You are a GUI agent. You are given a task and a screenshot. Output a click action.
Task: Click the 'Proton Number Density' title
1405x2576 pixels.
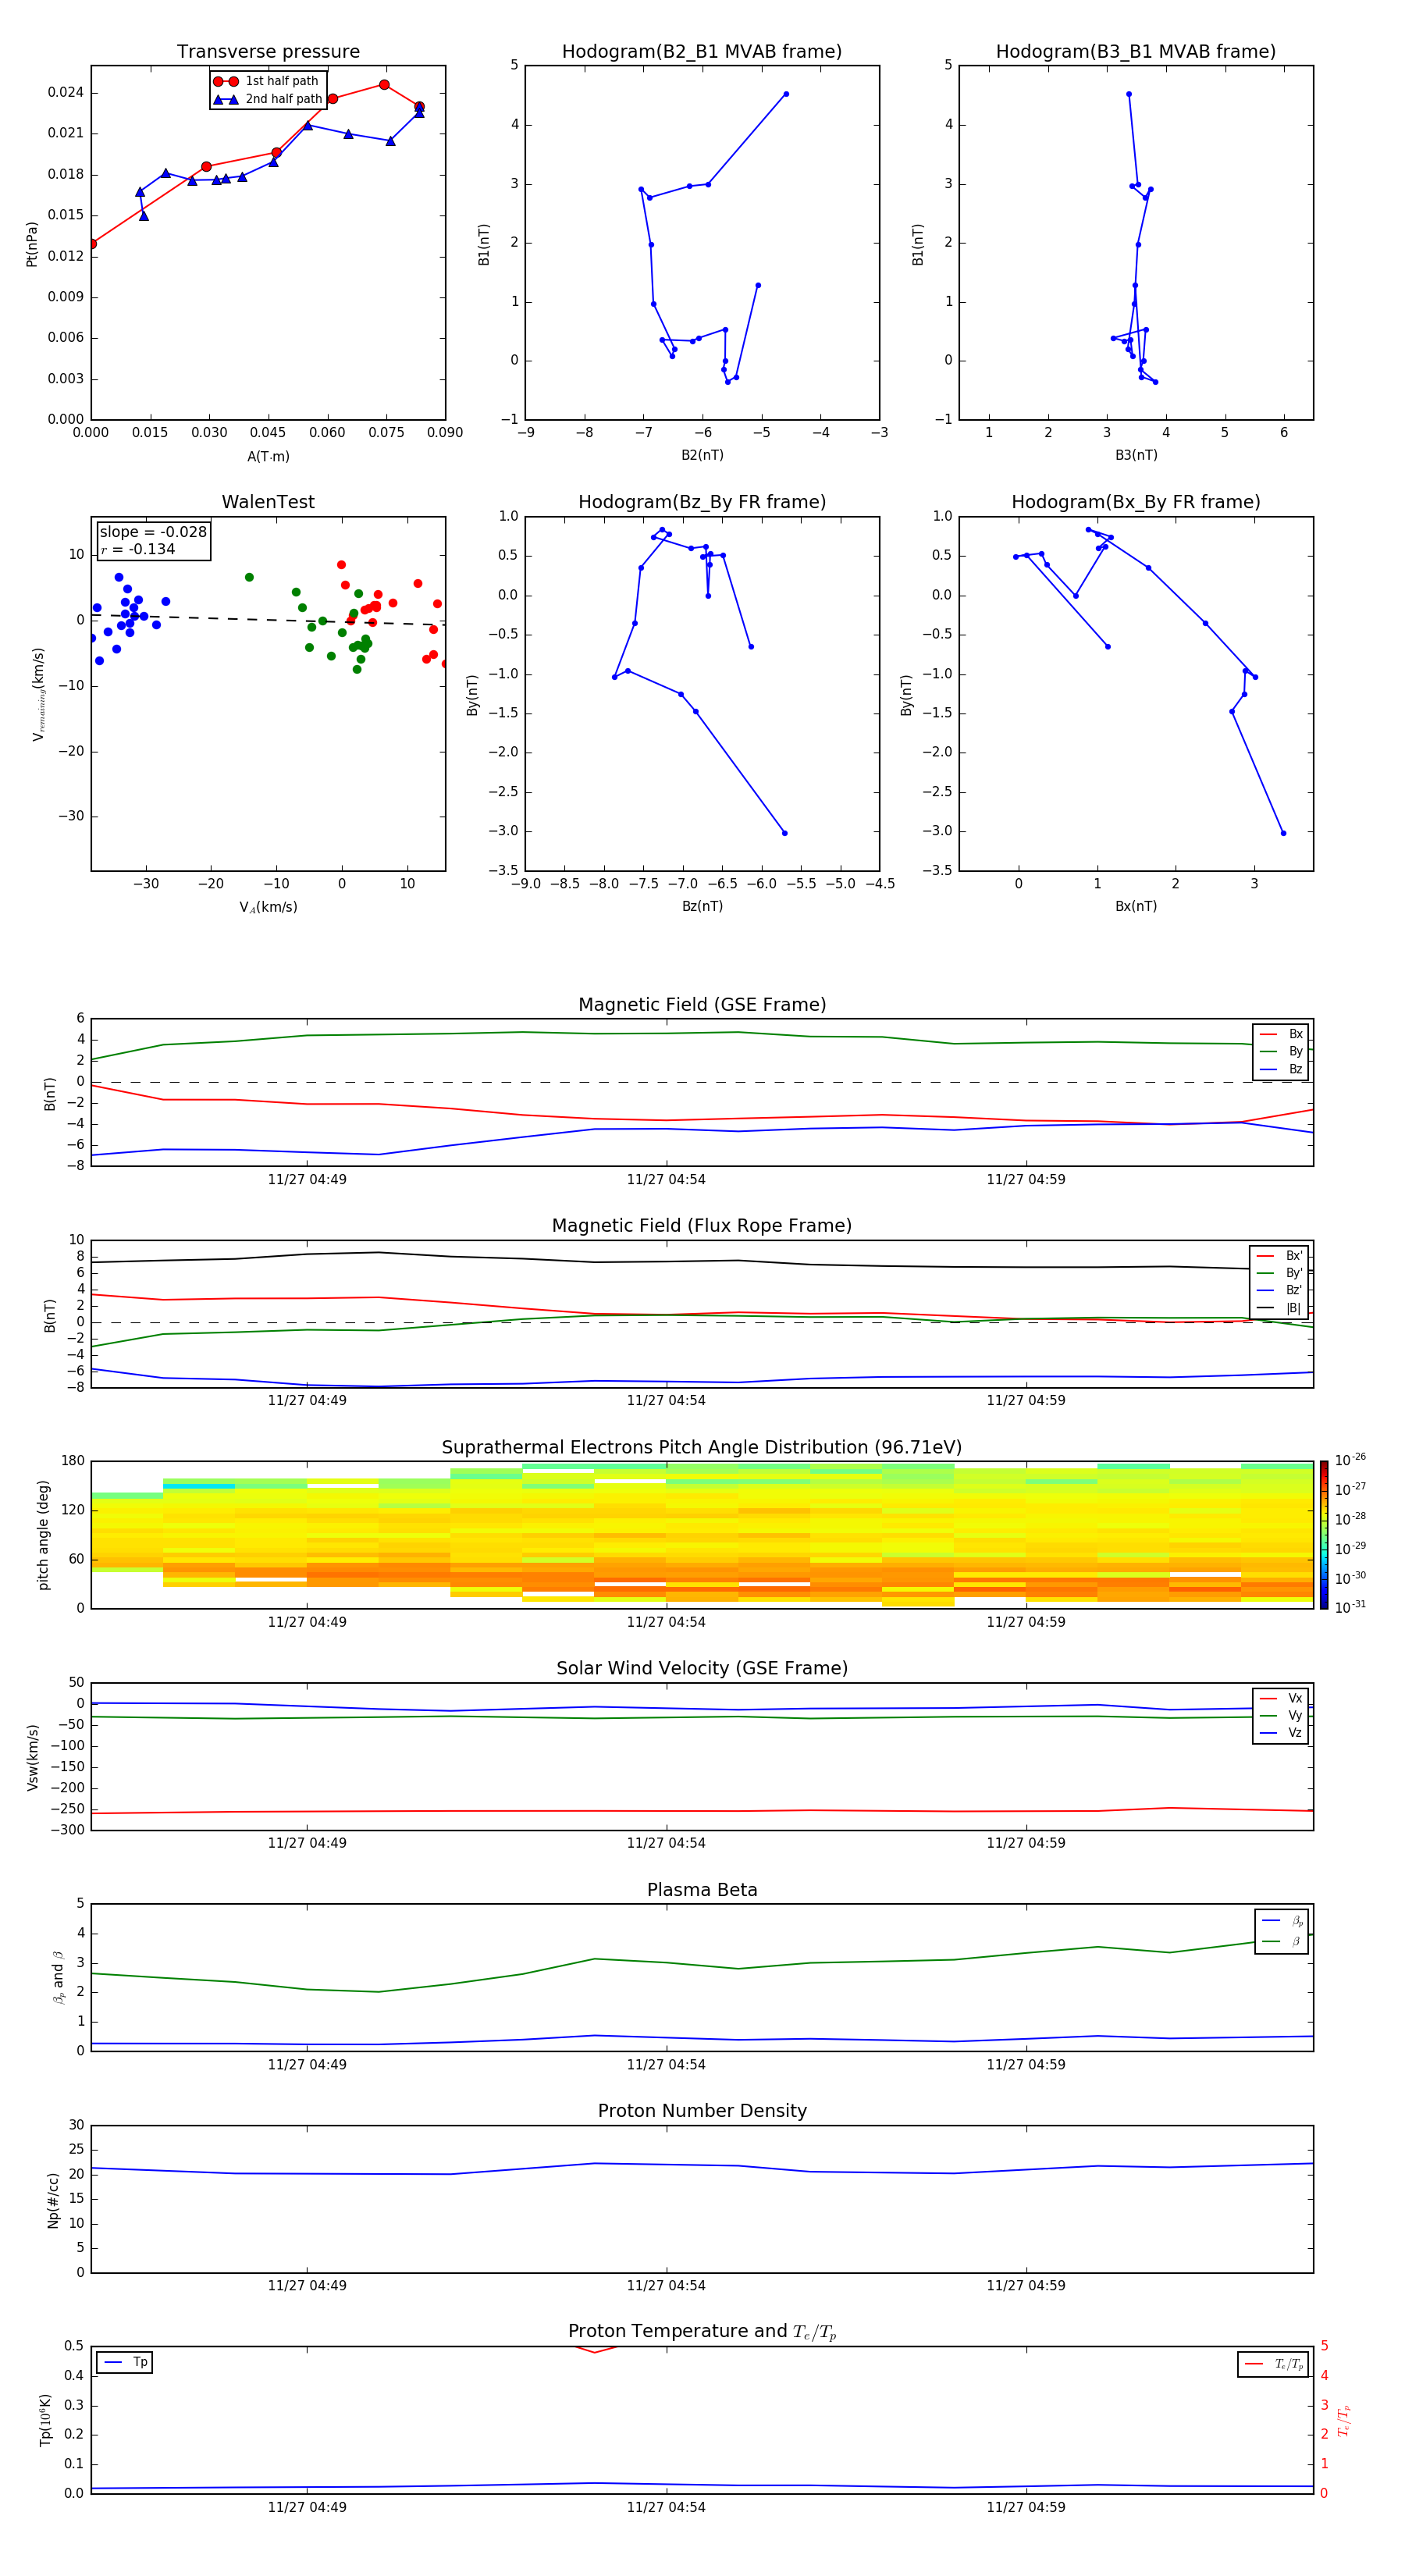click(702, 2111)
